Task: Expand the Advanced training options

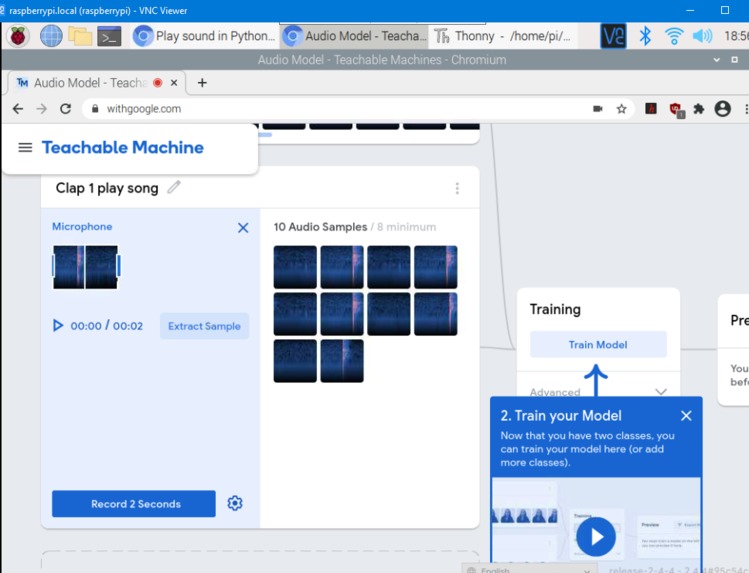Action: click(598, 392)
